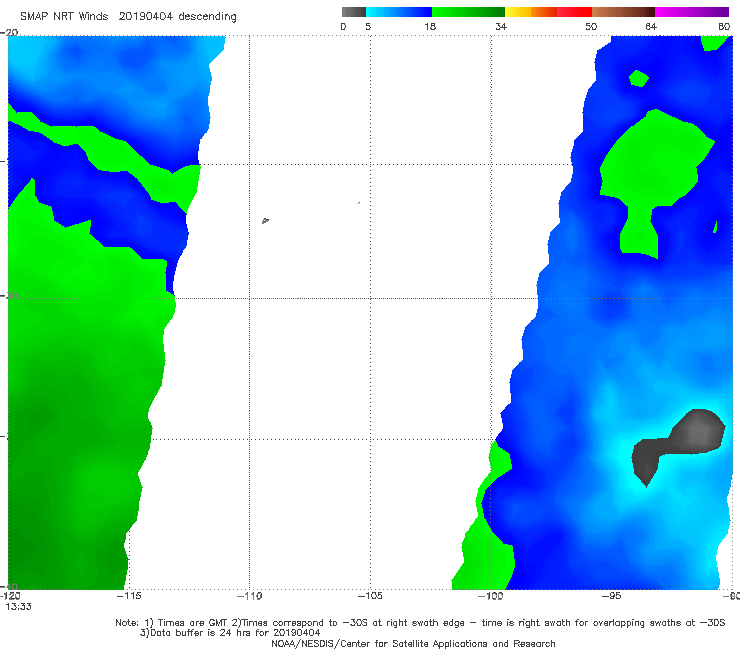Click the green 18-34 segment of color scale

coord(468,12)
